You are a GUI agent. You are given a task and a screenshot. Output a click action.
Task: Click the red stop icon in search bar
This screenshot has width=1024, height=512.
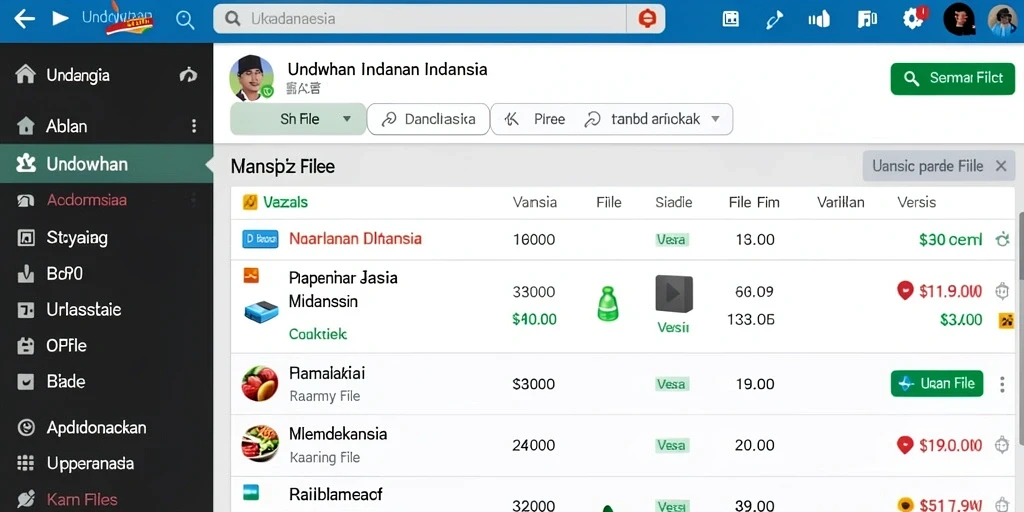point(647,19)
